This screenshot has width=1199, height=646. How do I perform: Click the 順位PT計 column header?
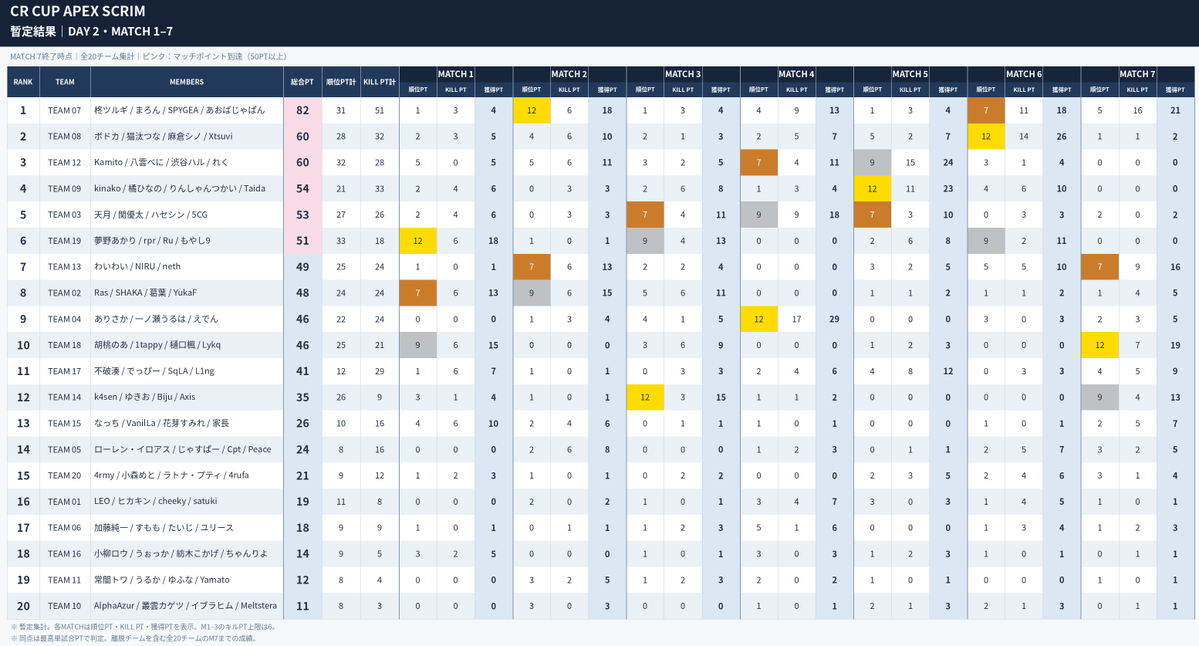tap(341, 82)
